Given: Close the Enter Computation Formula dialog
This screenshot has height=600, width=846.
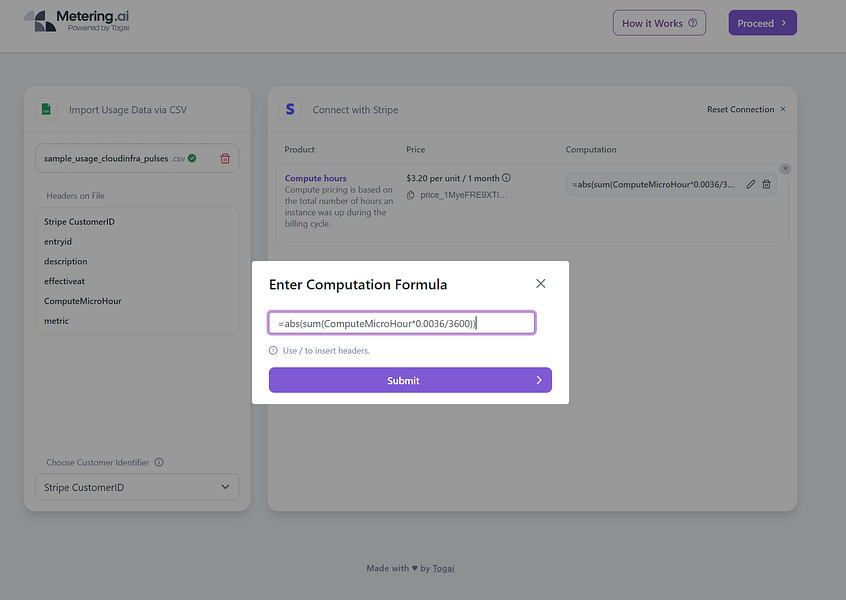Looking at the screenshot, I should tap(540, 283).
